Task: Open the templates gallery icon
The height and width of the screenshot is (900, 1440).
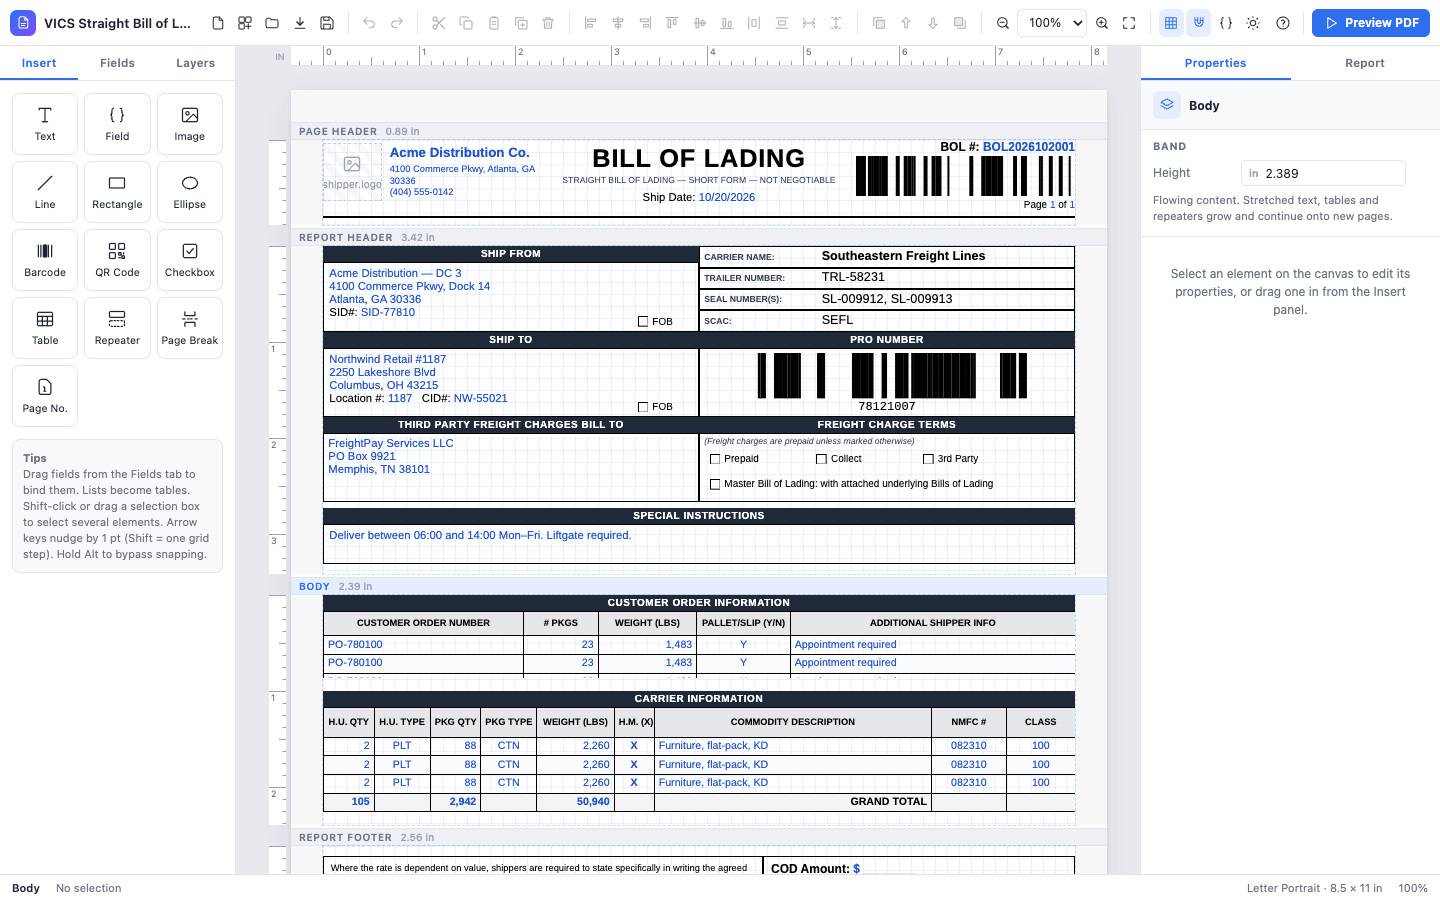Action: [x=245, y=23]
